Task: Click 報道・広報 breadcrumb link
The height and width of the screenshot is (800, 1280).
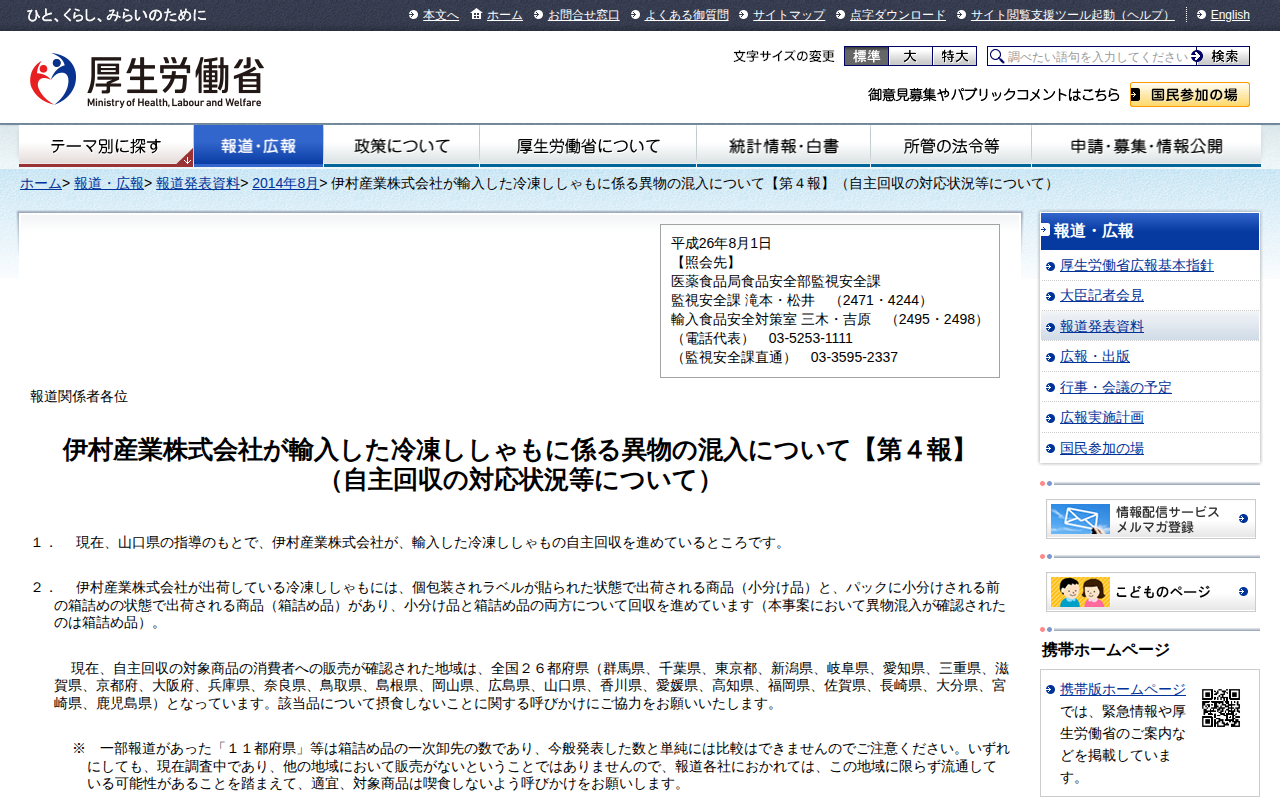Action: pyautogui.click(x=109, y=183)
